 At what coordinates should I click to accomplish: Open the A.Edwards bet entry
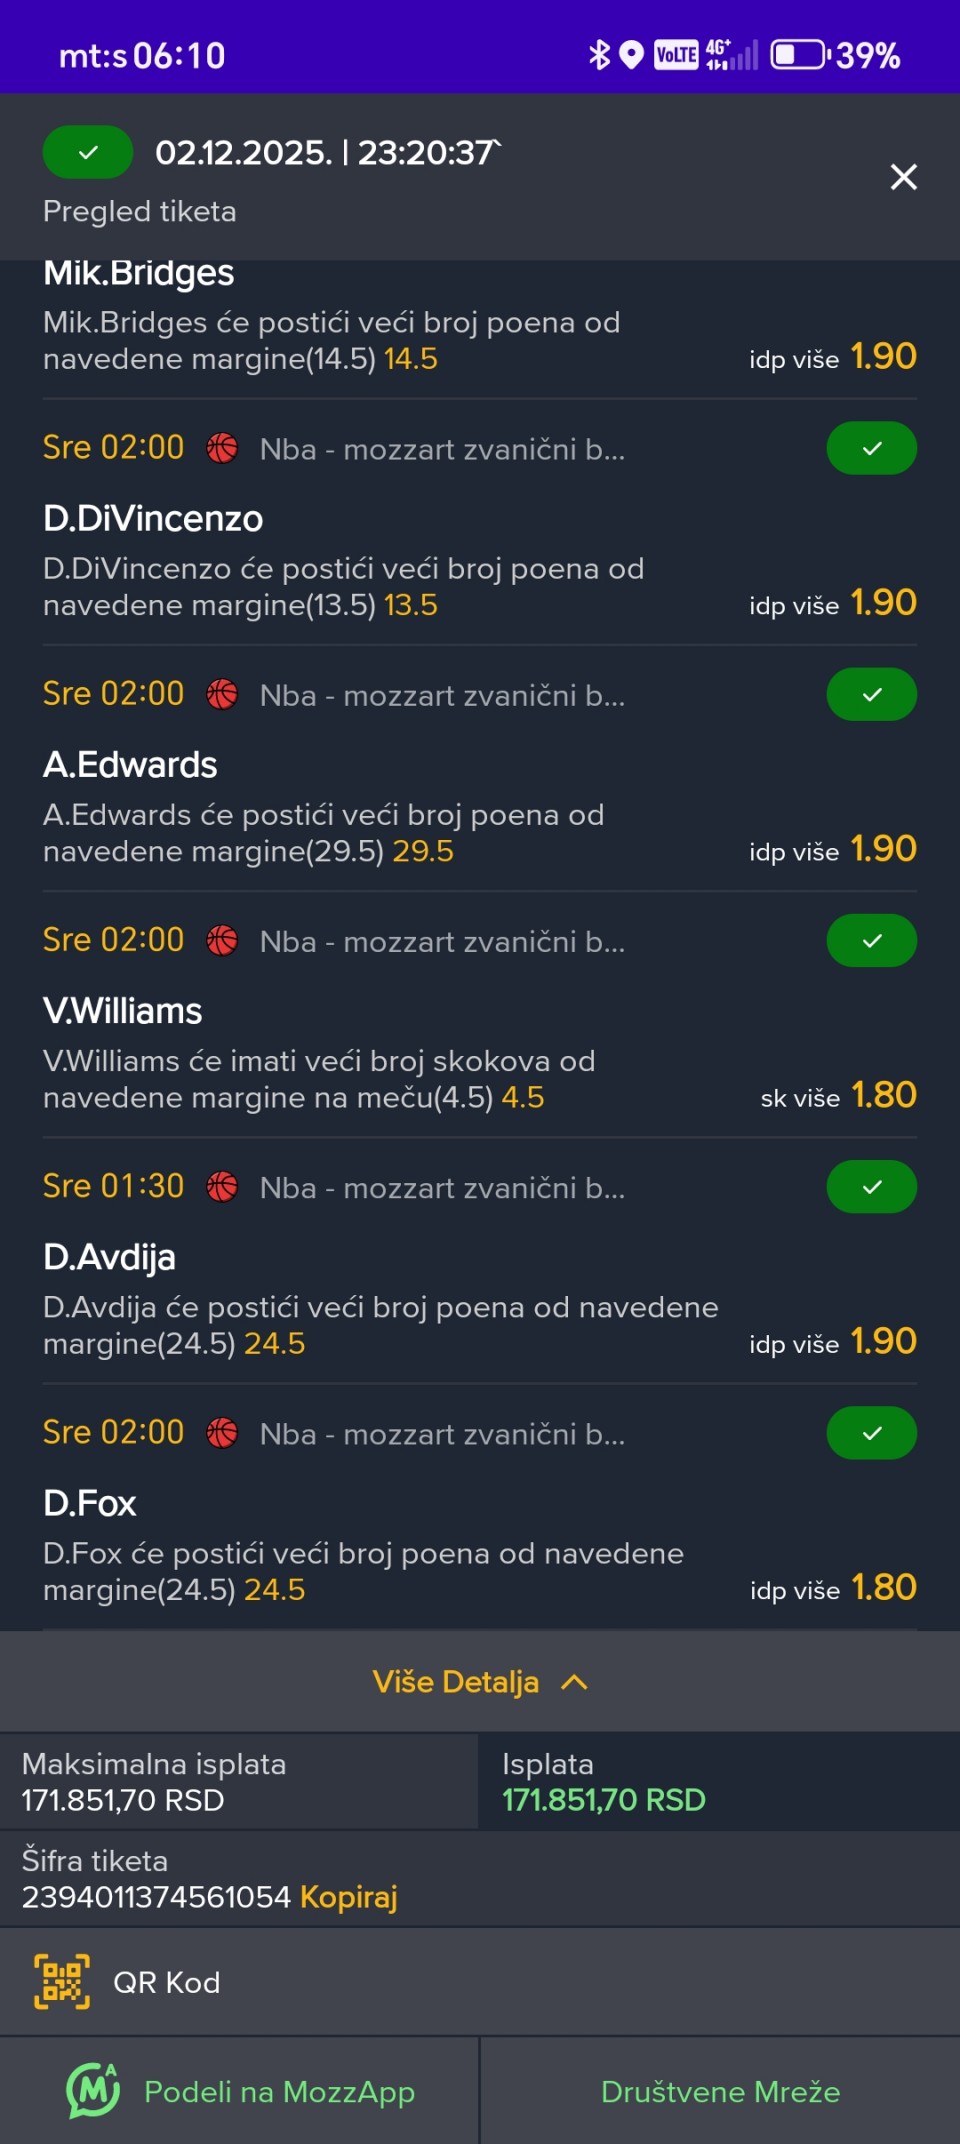(130, 765)
